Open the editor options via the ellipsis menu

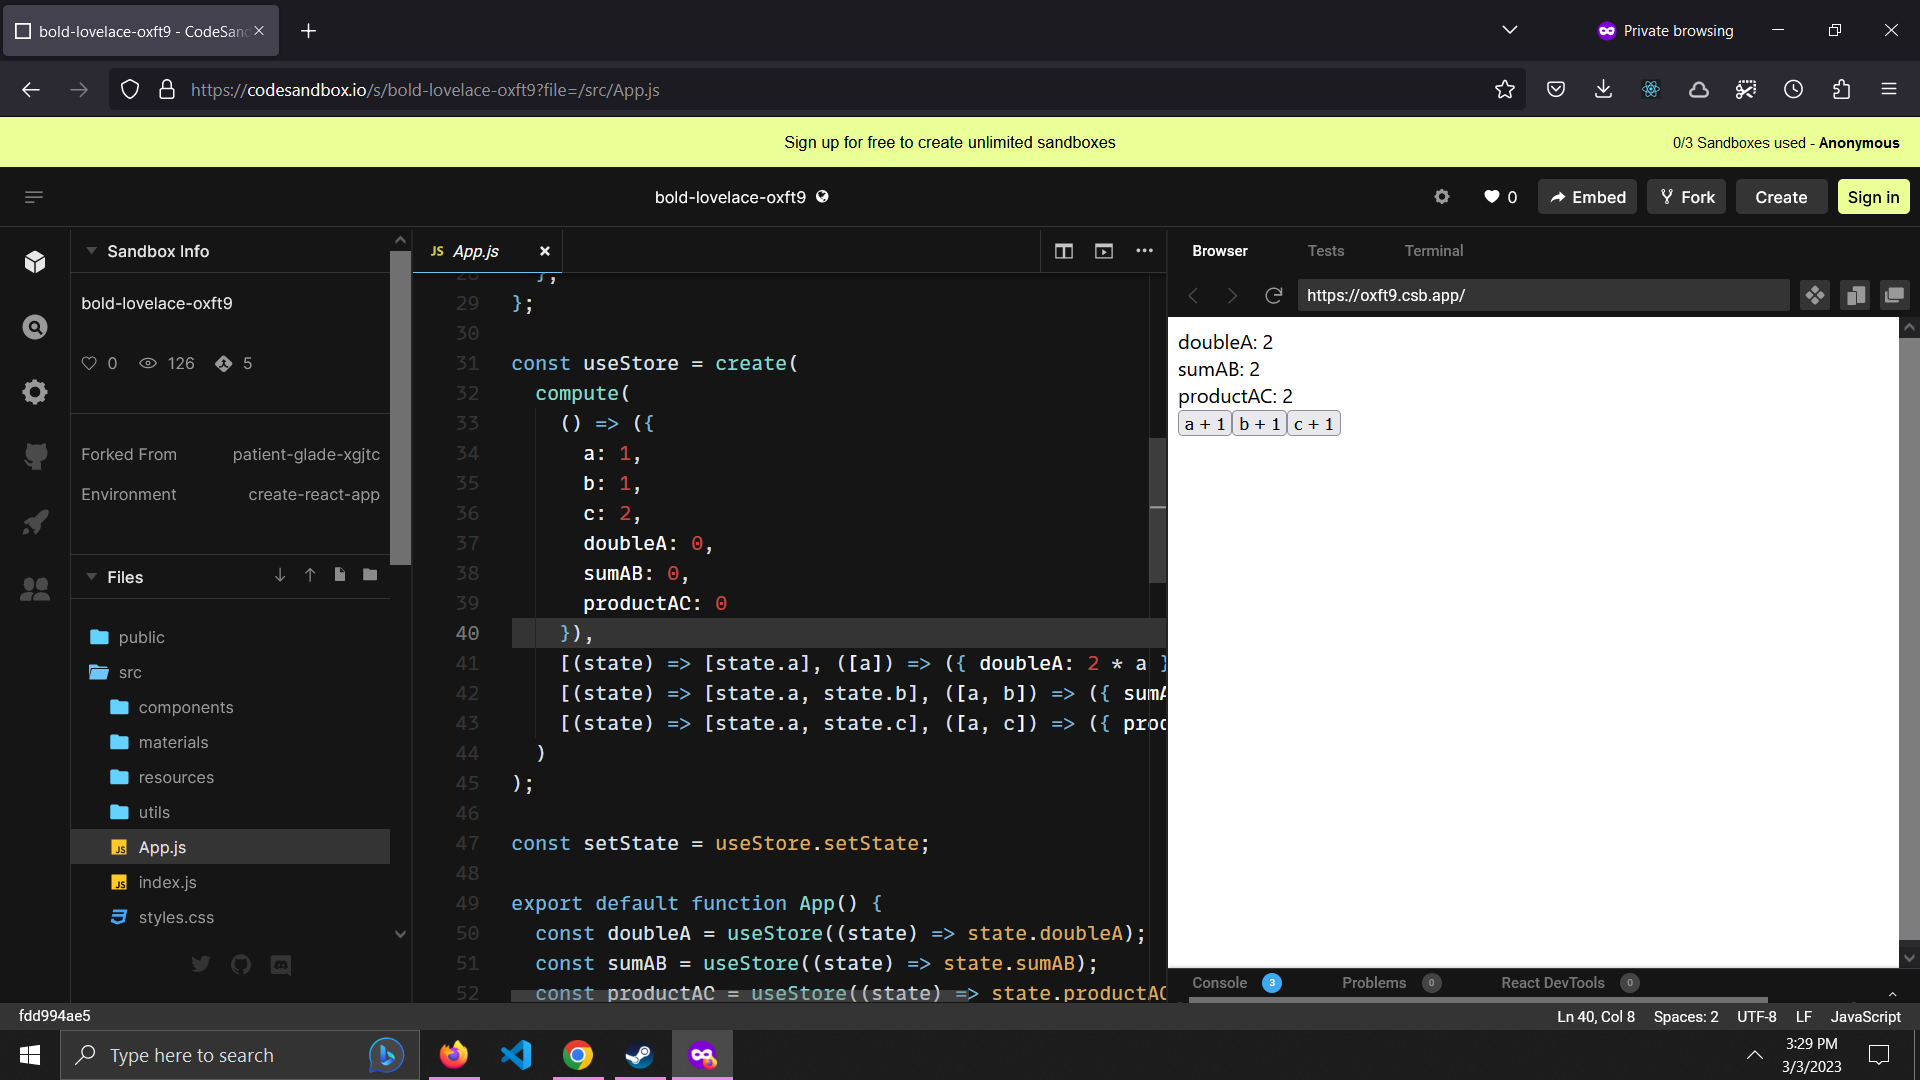click(x=1144, y=251)
